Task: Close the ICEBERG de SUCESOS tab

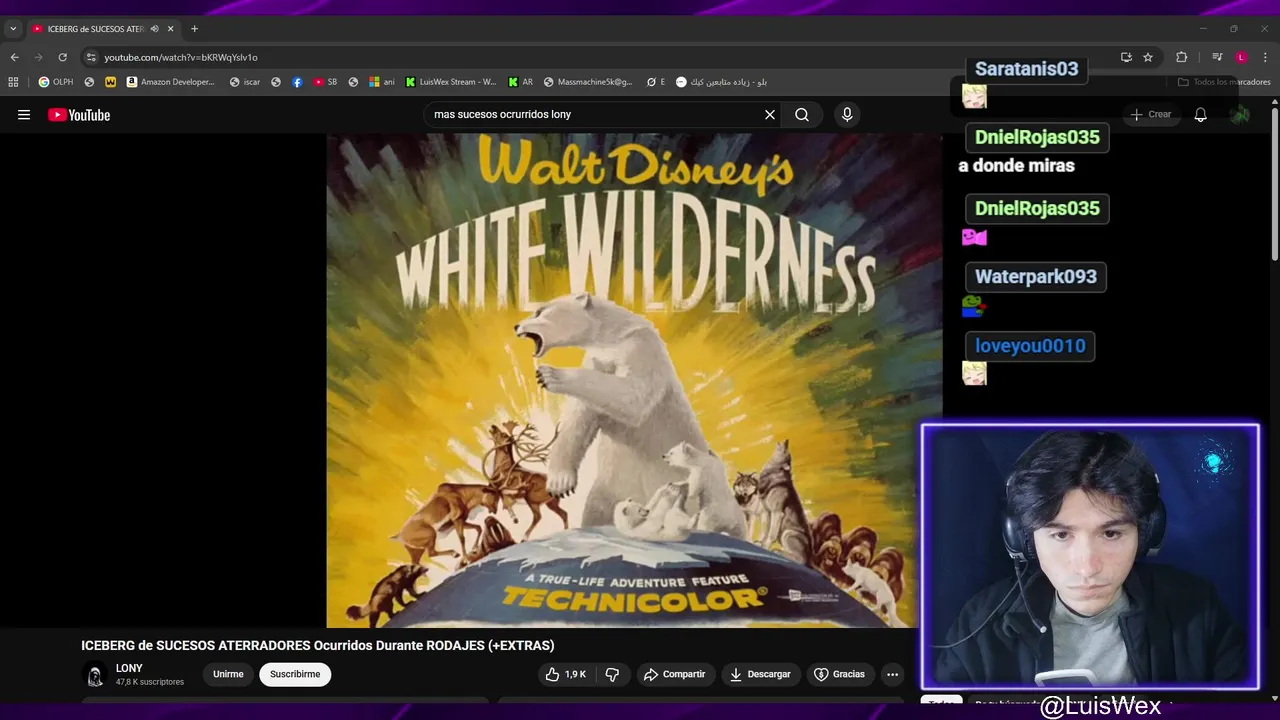Action: pyautogui.click(x=170, y=29)
